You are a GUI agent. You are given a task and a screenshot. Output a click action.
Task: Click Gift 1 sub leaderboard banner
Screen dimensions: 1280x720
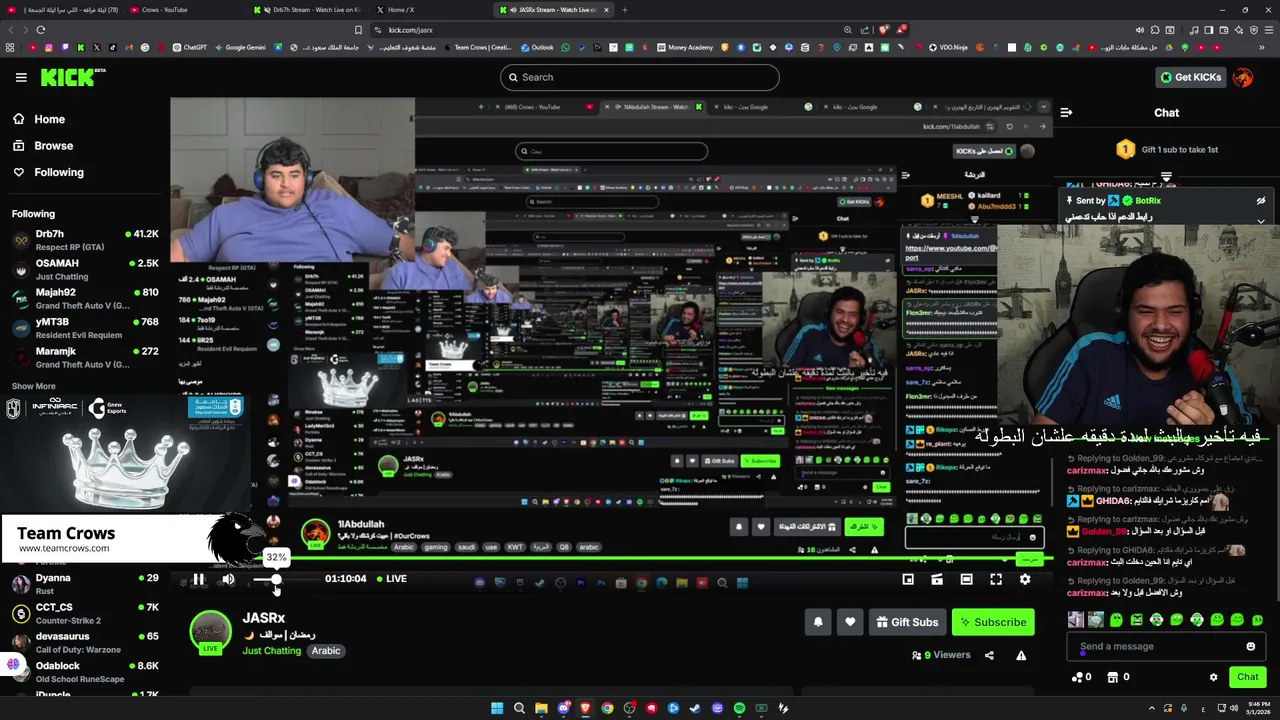click(1166, 150)
